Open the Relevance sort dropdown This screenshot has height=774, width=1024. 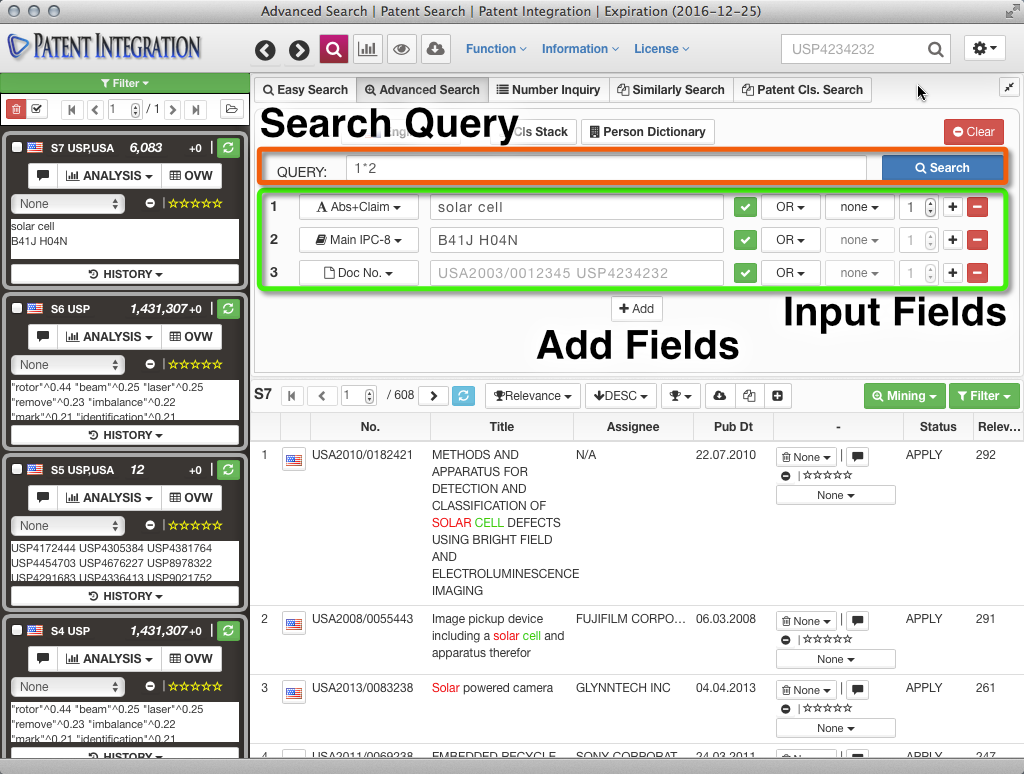coord(532,396)
